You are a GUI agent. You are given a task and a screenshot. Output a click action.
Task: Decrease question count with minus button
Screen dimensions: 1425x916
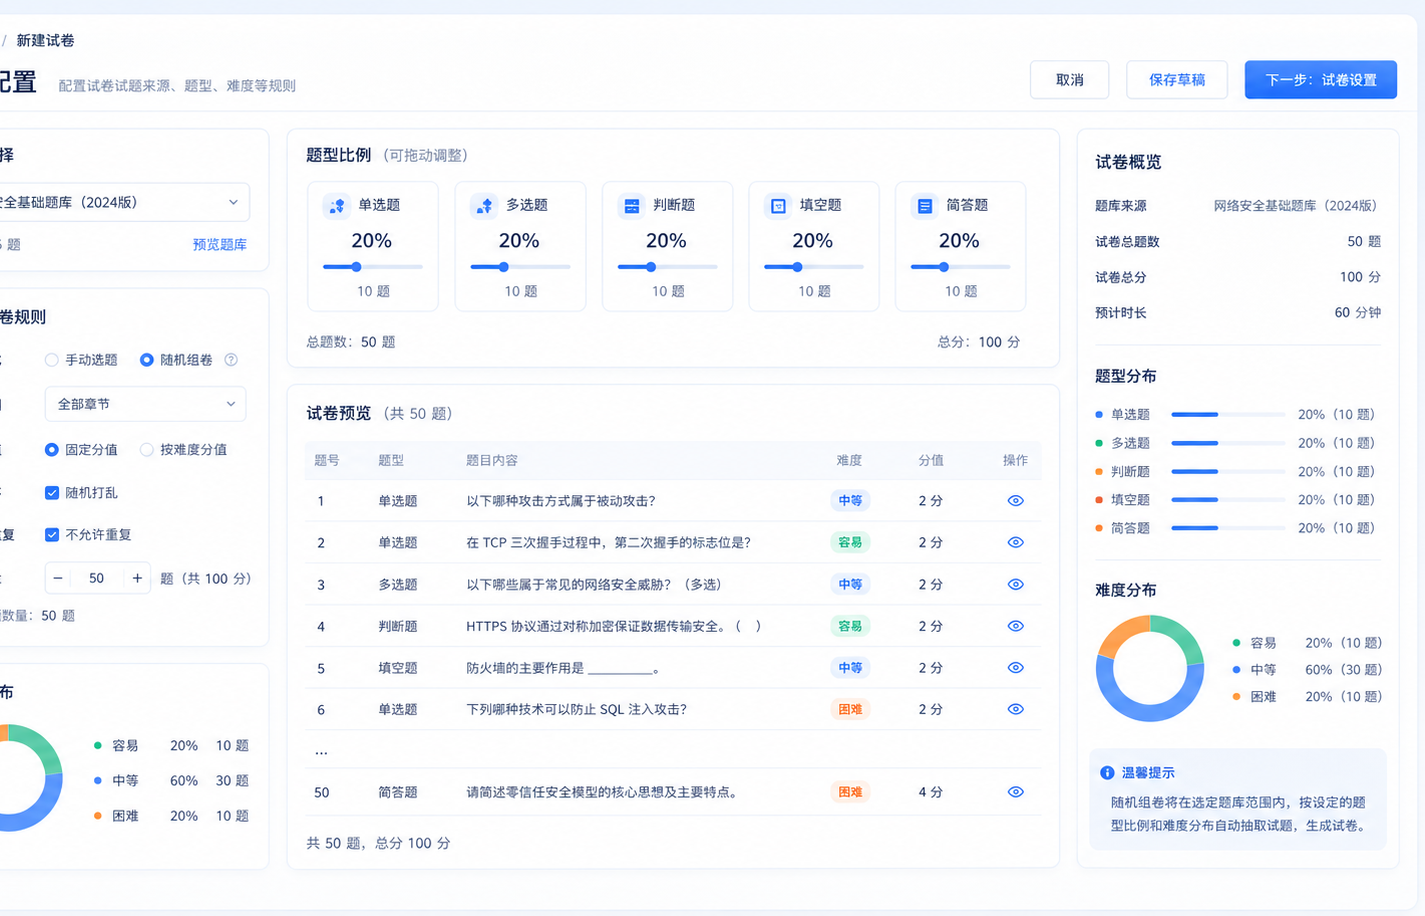[58, 578]
